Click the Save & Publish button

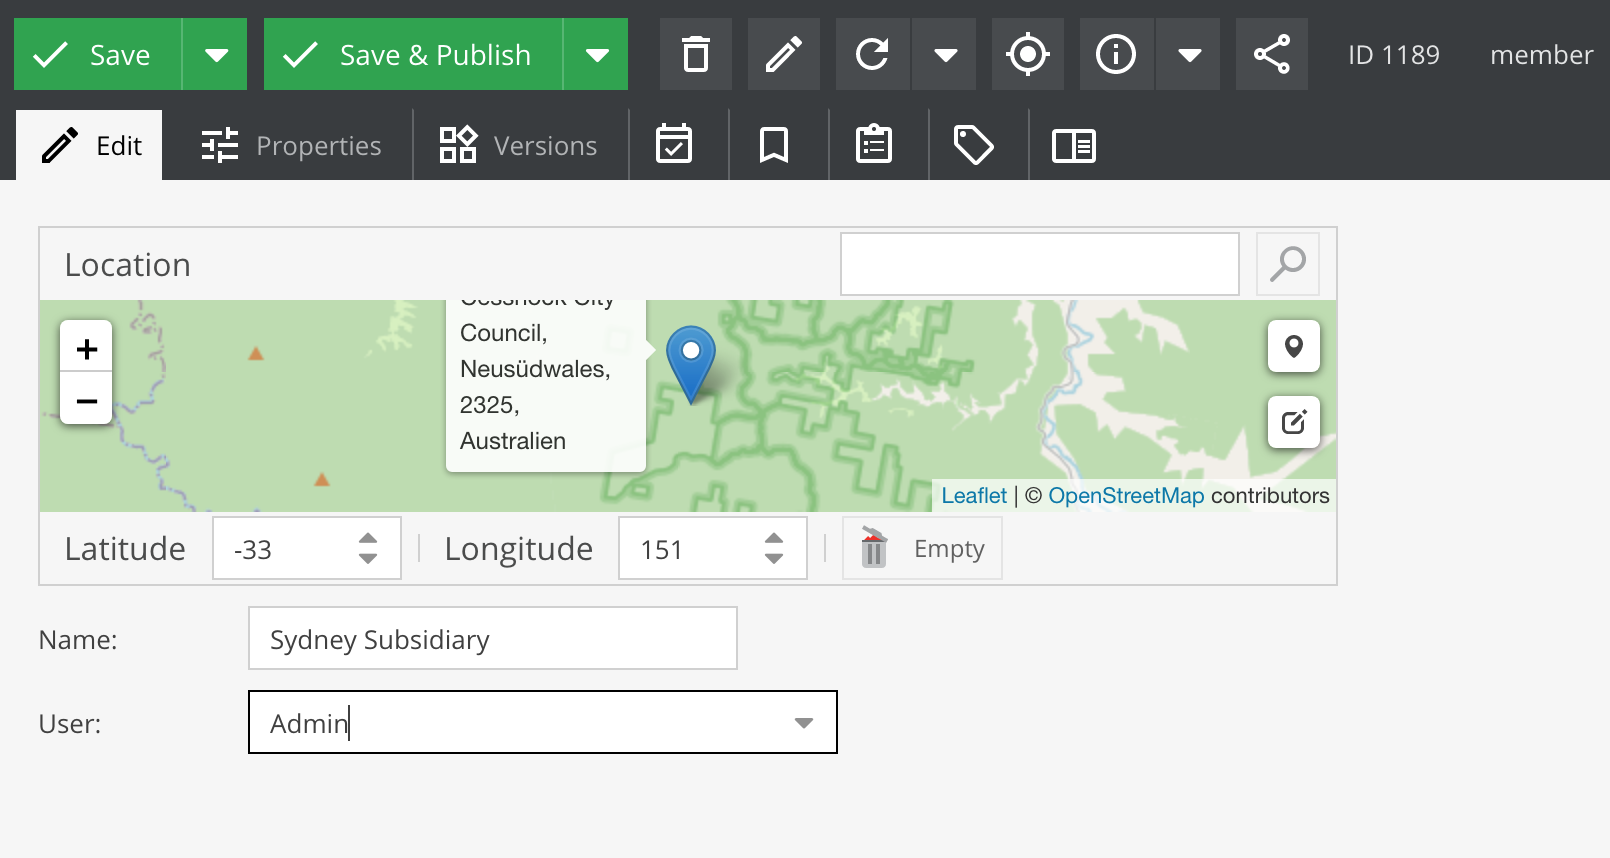pyautogui.click(x=414, y=54)
